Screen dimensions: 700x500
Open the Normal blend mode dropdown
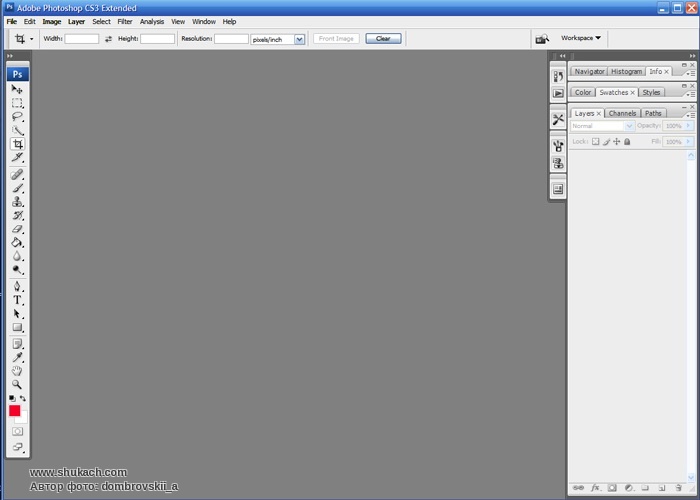click(602, 126)
